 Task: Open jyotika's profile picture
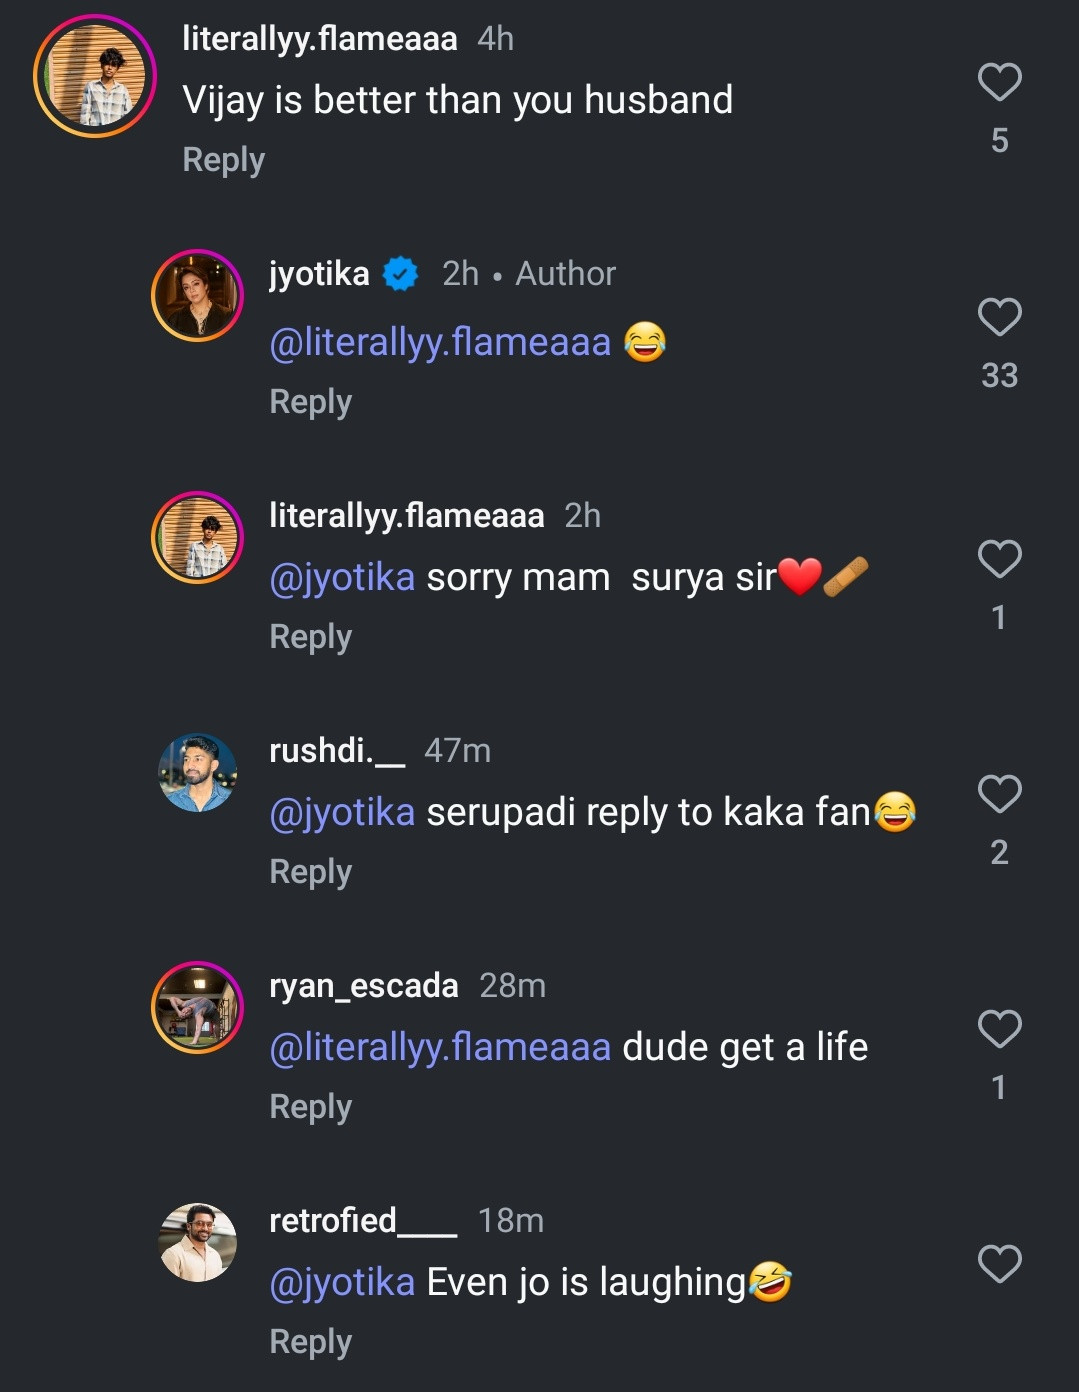coord(198,296)
